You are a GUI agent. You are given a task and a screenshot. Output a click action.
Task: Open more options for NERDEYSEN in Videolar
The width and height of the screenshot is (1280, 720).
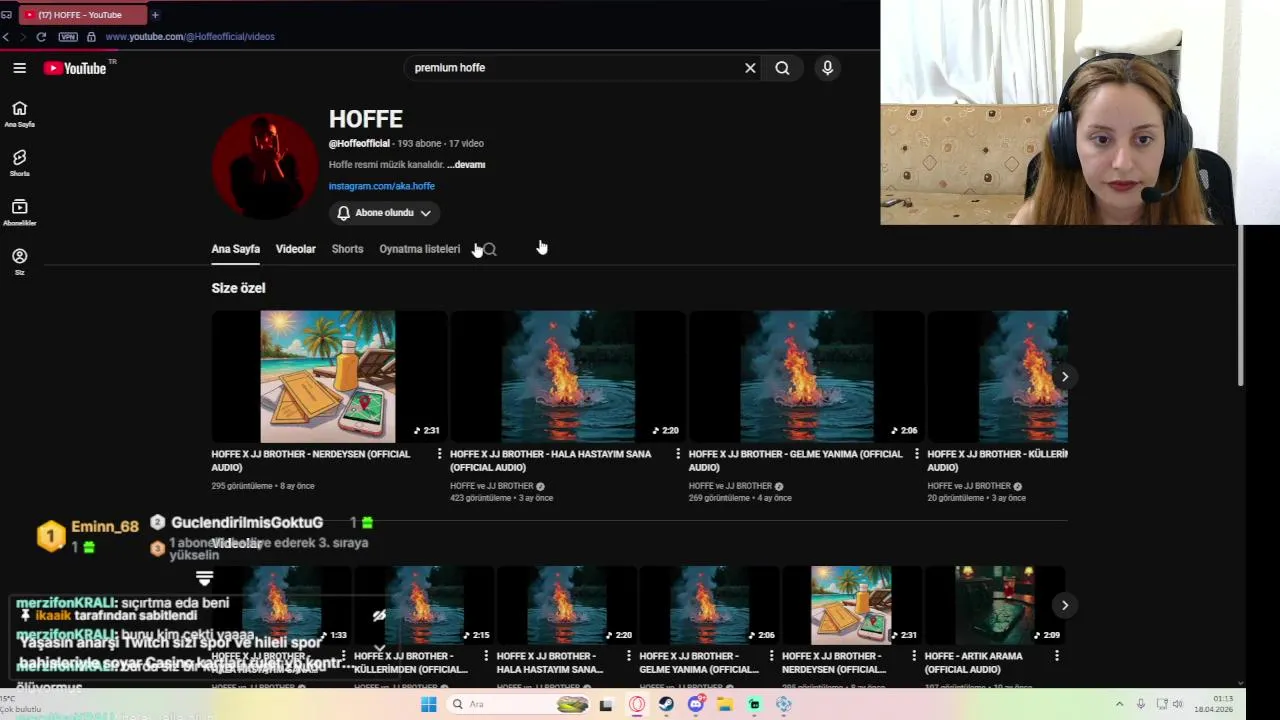point(914,656)
